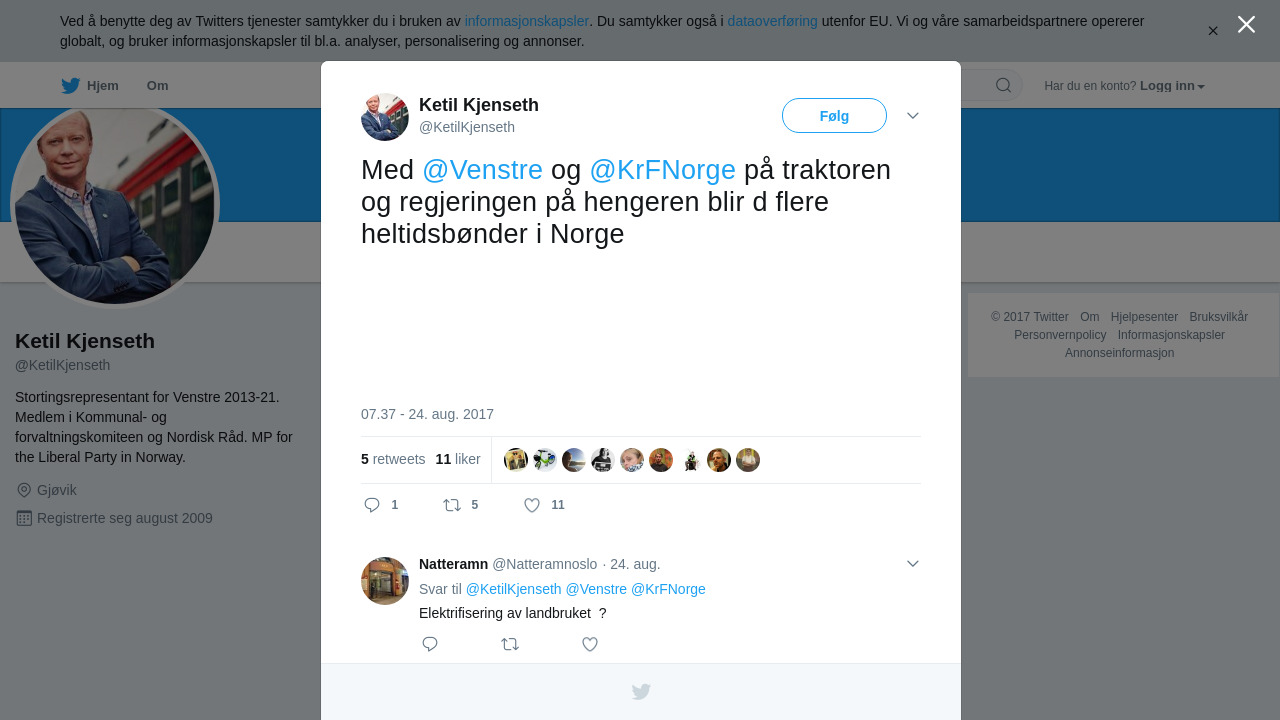This screenshot has height=720, width=1280.
Task: Click the retweet icon with count 5
Action: (x=452, y=505)
